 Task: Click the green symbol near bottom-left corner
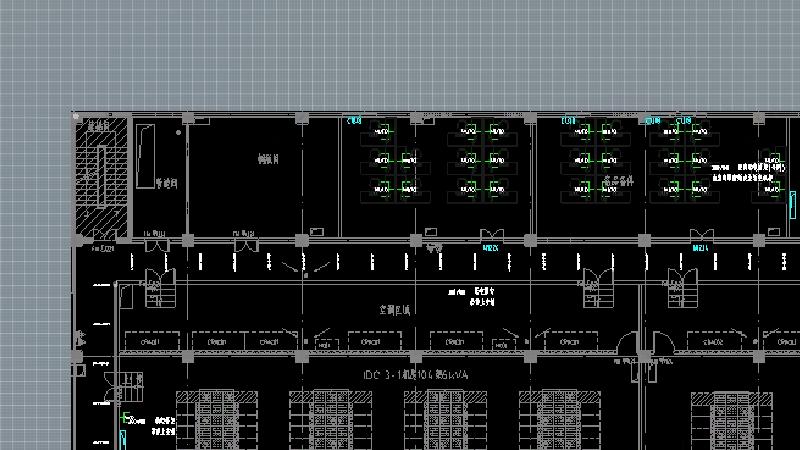(125, 418)
